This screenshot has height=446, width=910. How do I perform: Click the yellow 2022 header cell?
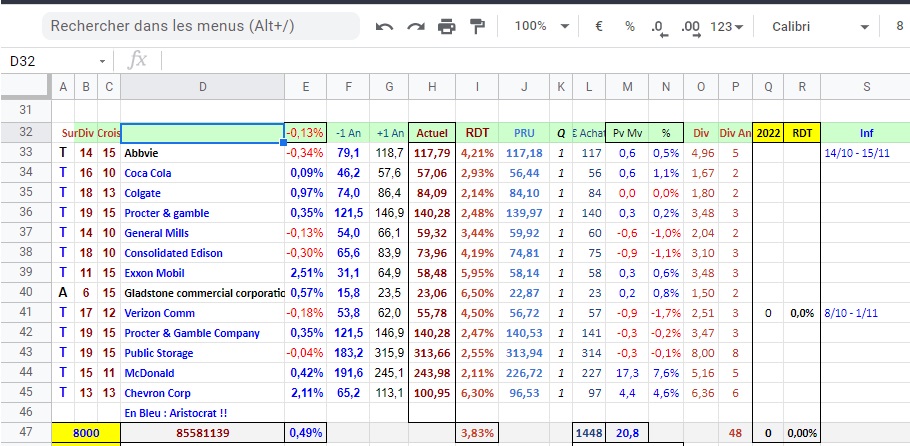pyautogui.click(x=768, y=133)
